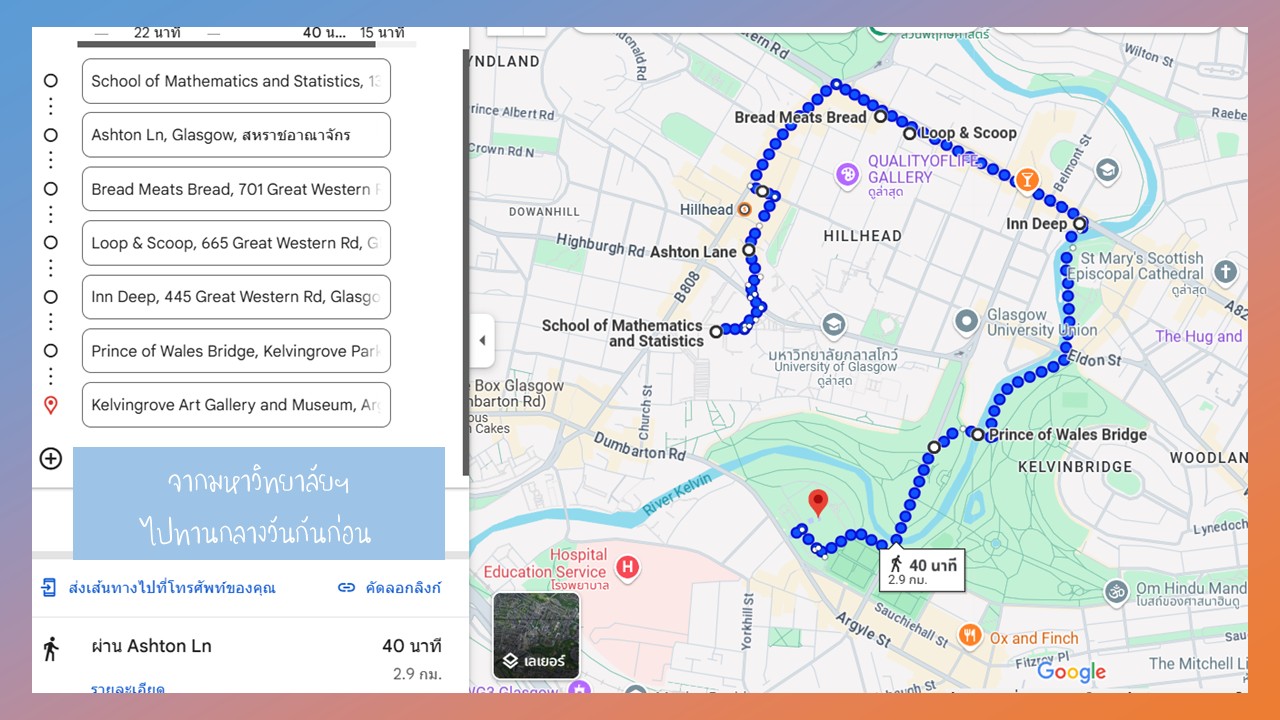Click the Inn Deep stop field
Image resolution: width=1280 pixels, height=720 pixels.
pyautogui.click(x=236, y=297)
